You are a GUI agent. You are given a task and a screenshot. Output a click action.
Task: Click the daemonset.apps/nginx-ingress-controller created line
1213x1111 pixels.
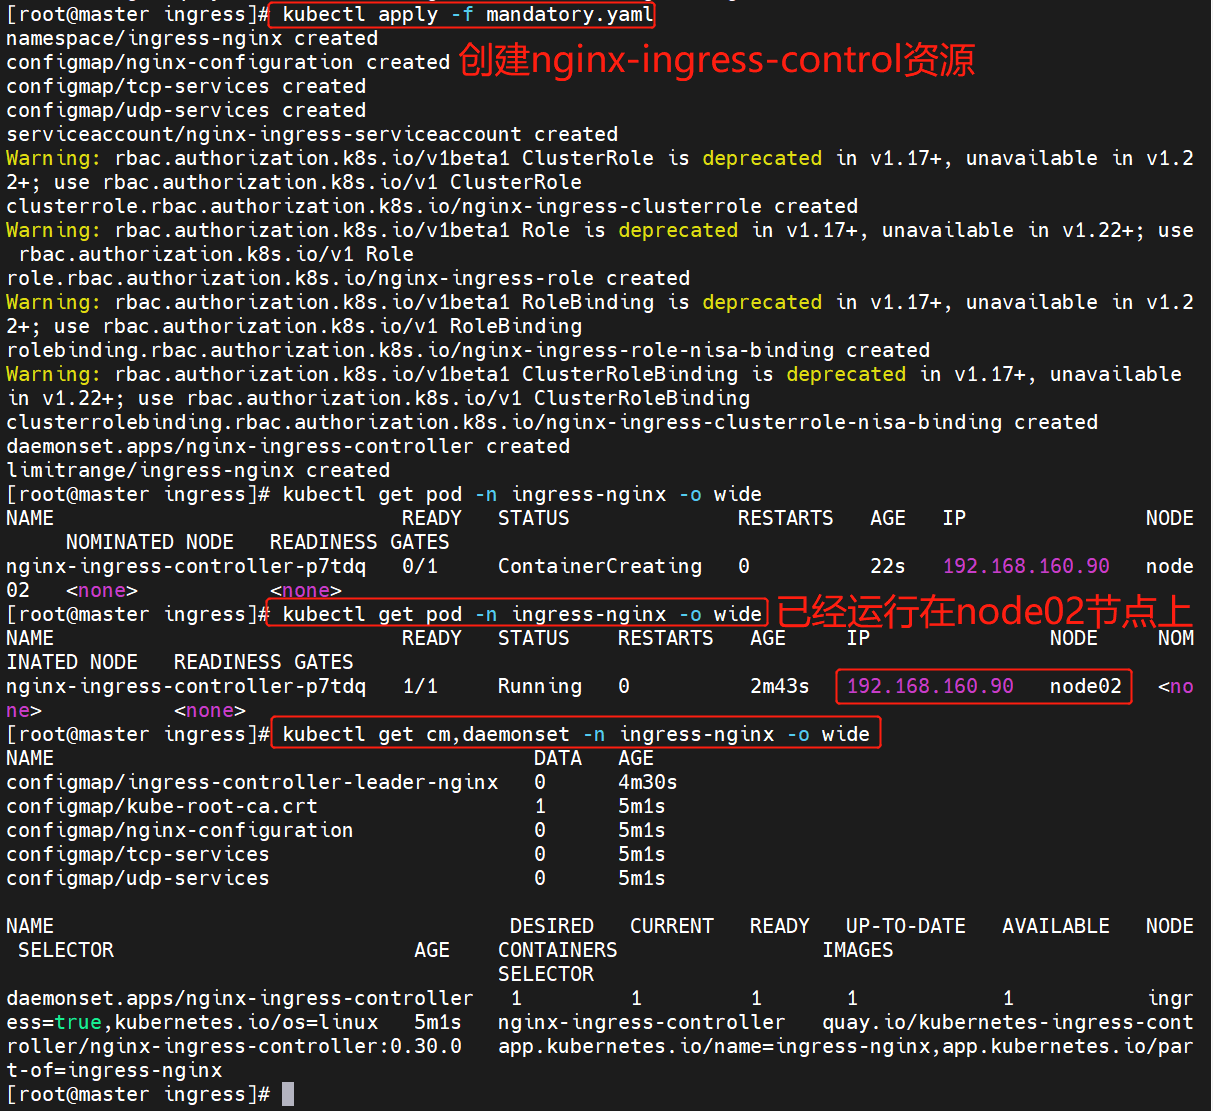click(x=288, y=446)
